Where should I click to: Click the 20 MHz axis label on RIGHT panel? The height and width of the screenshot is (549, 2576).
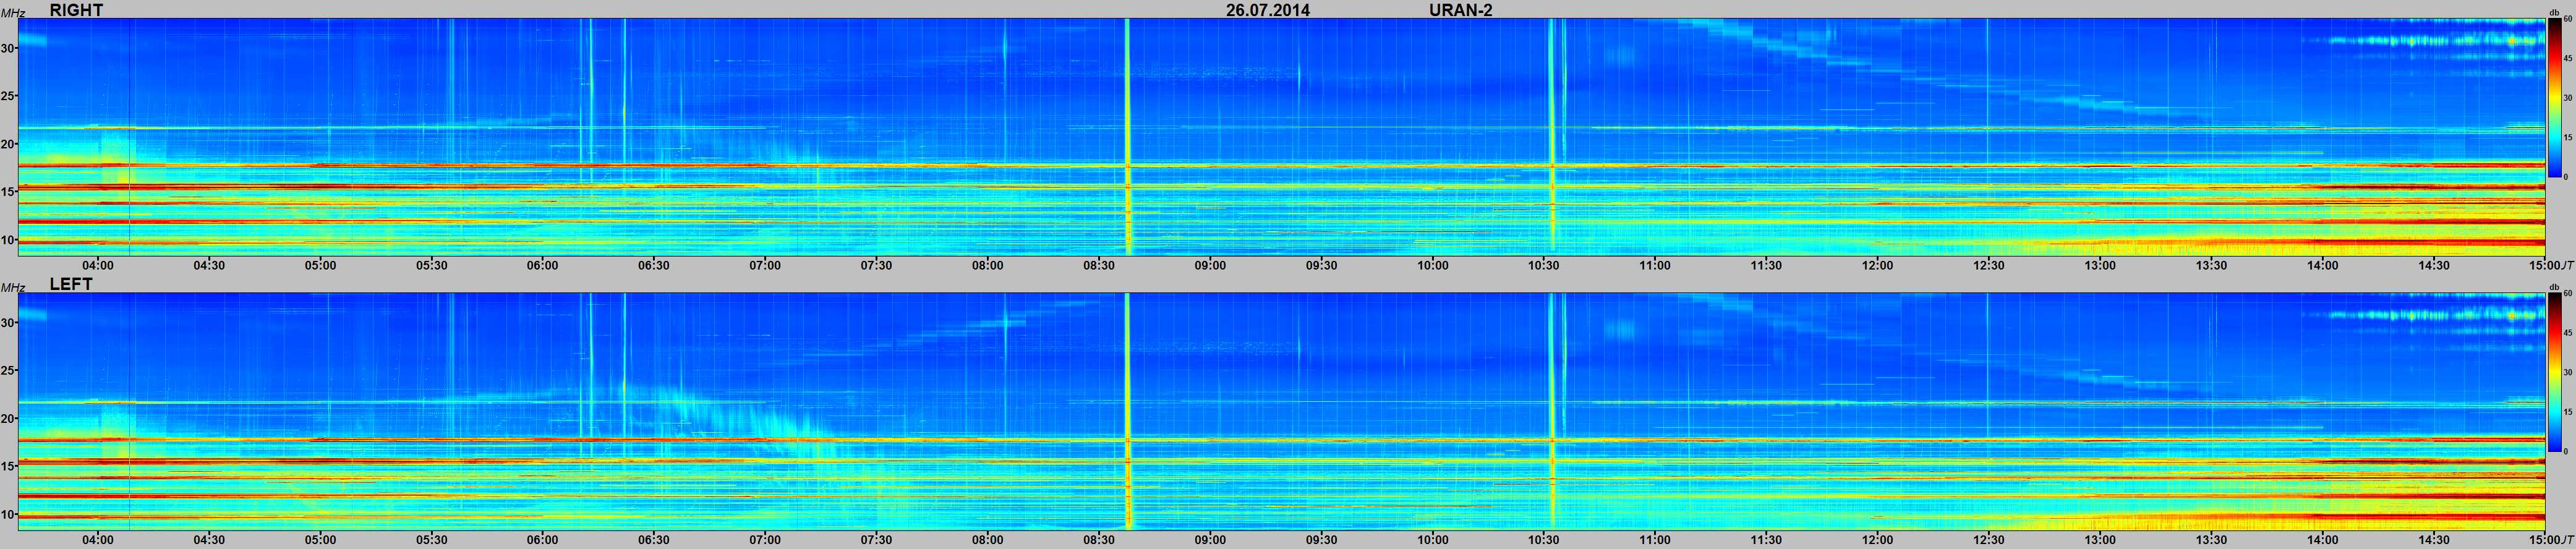click(x=8, y=144)
